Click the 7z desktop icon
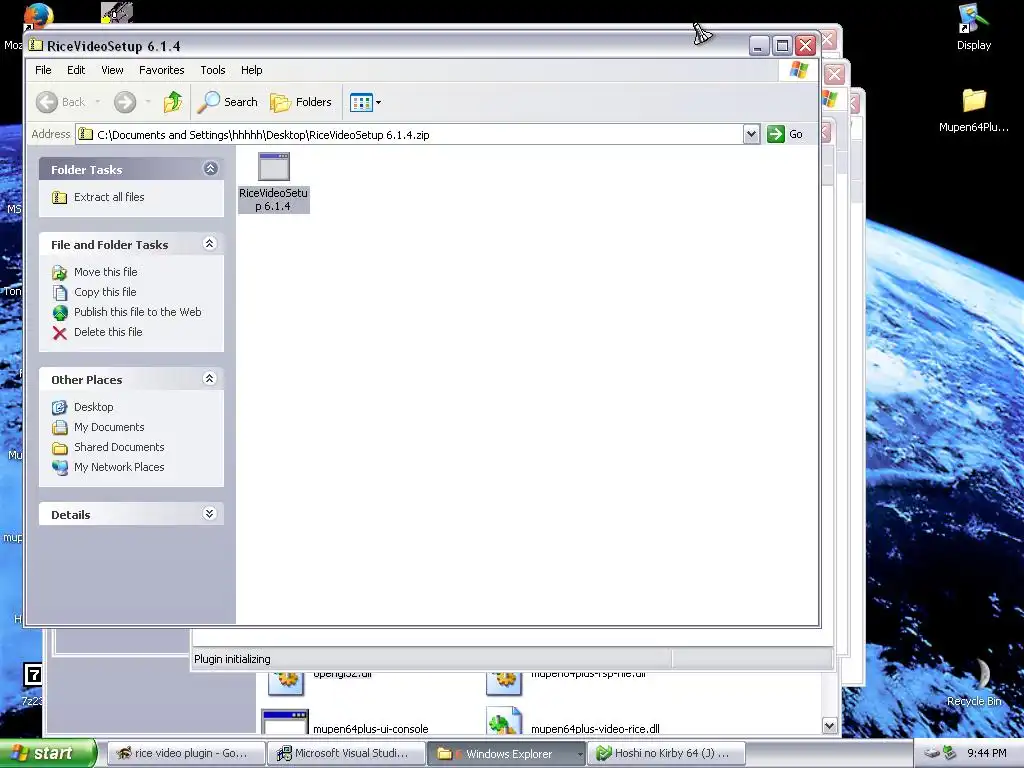 pyautogui.click(x=32, y=674)
